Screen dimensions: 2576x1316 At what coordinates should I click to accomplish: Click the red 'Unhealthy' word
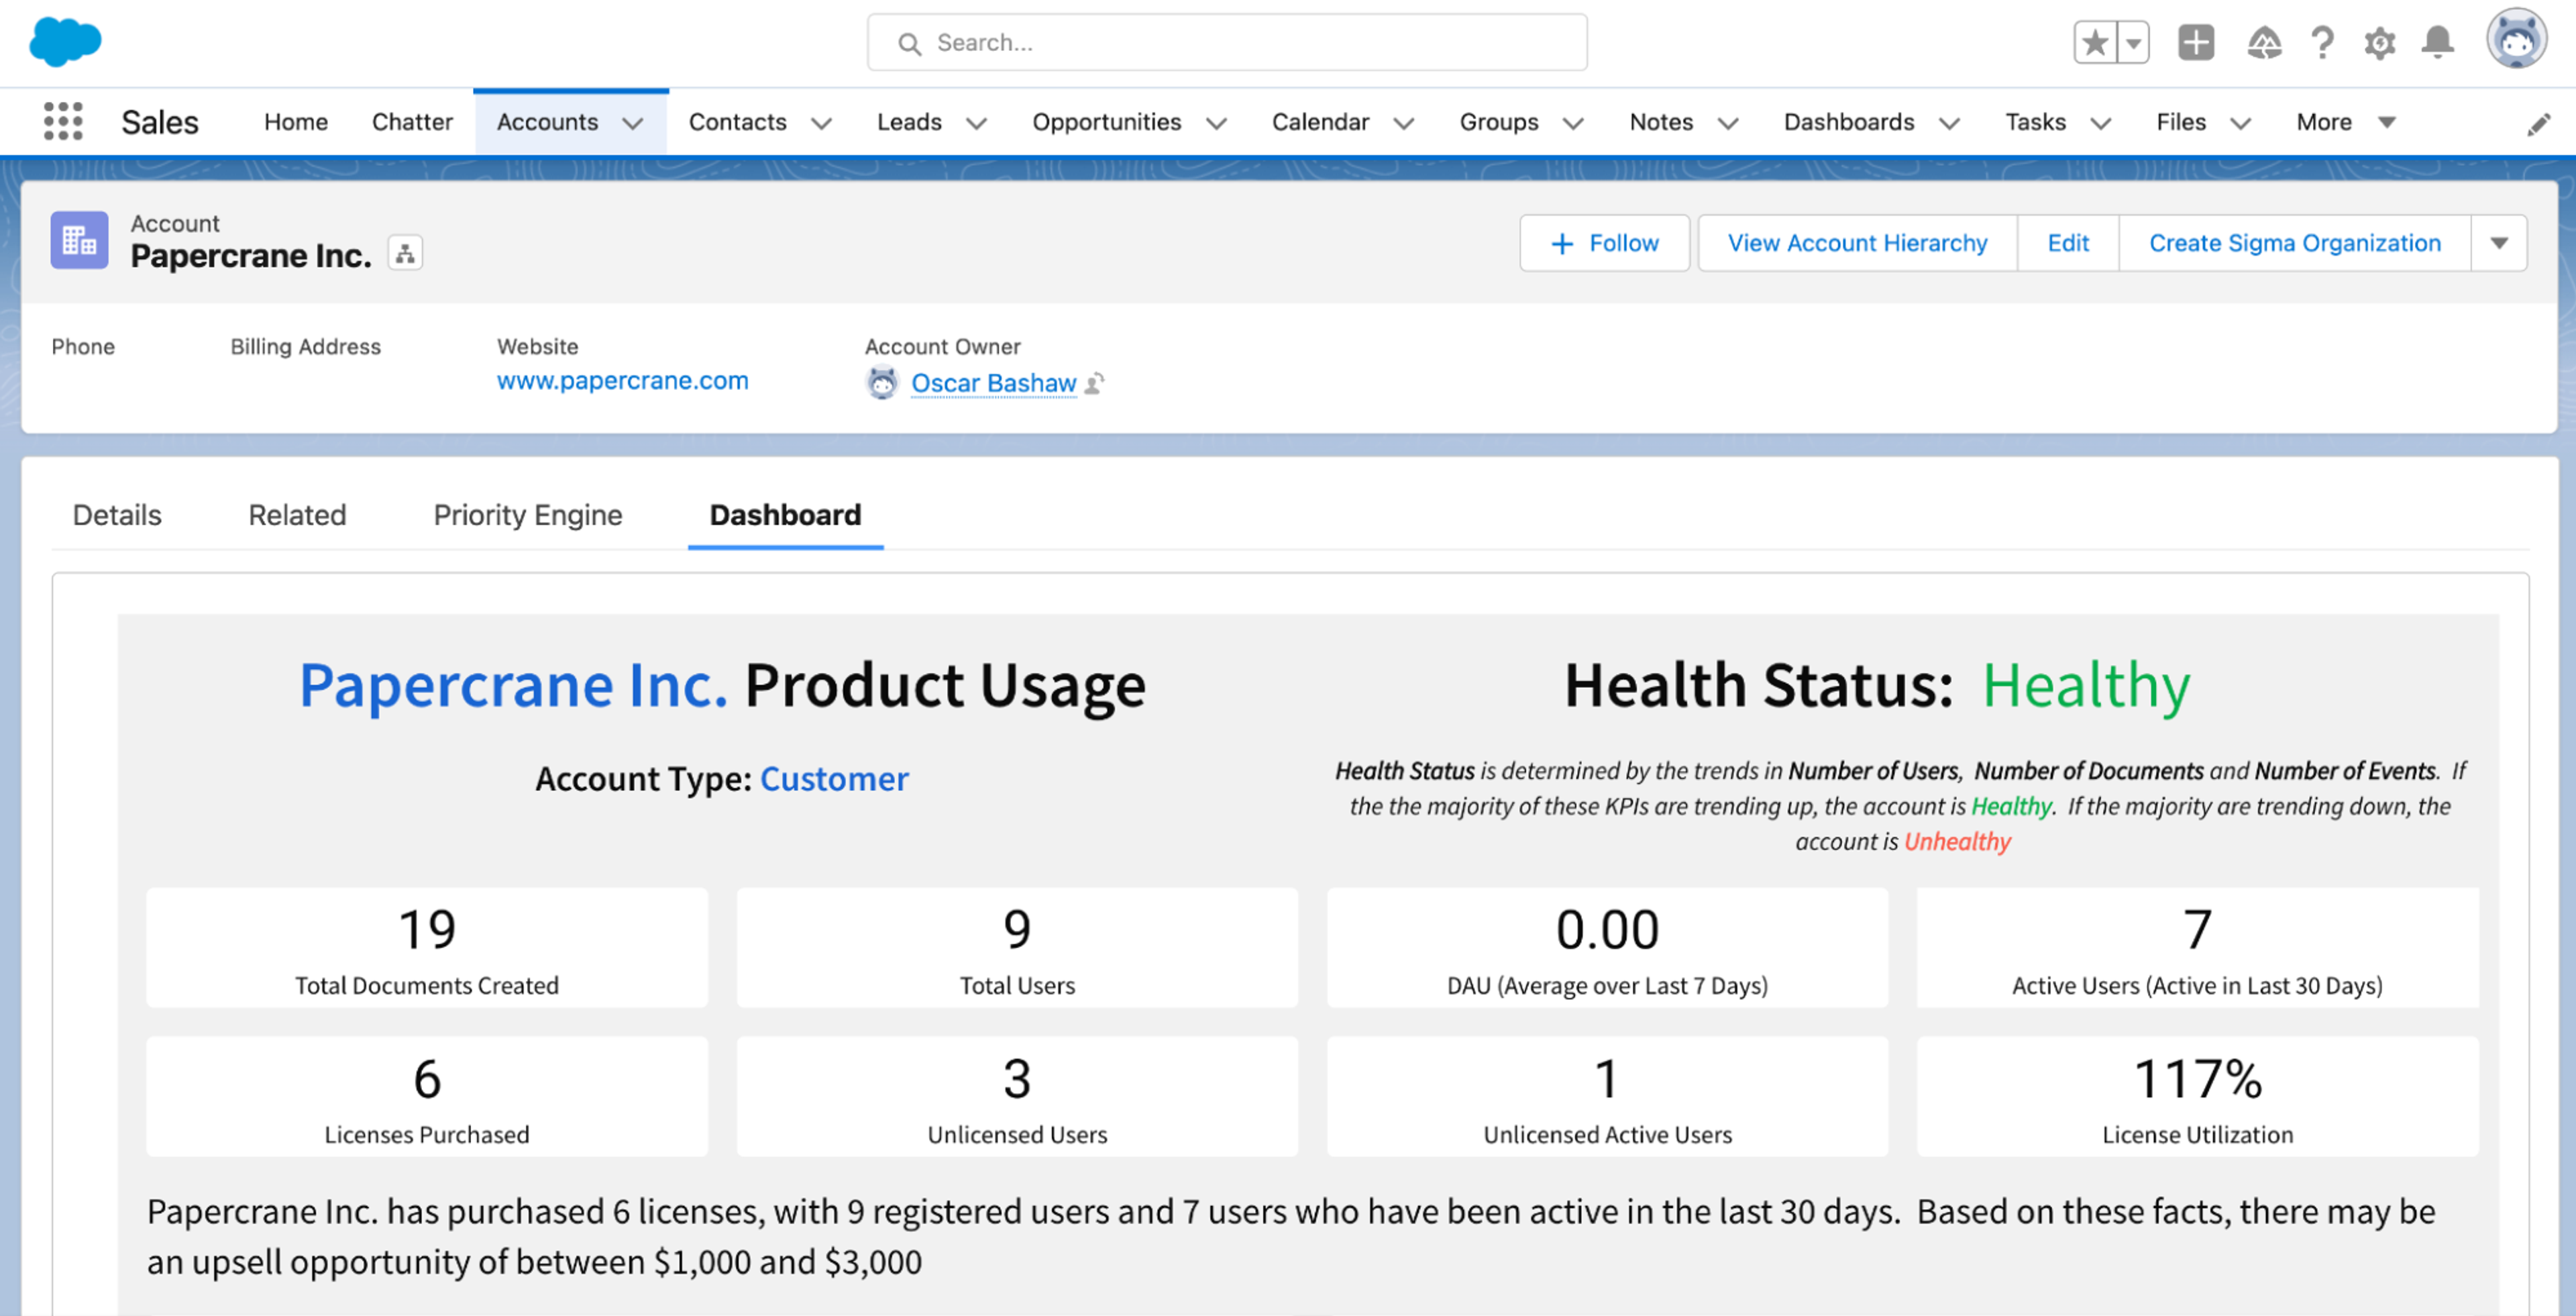[1957, 842]
